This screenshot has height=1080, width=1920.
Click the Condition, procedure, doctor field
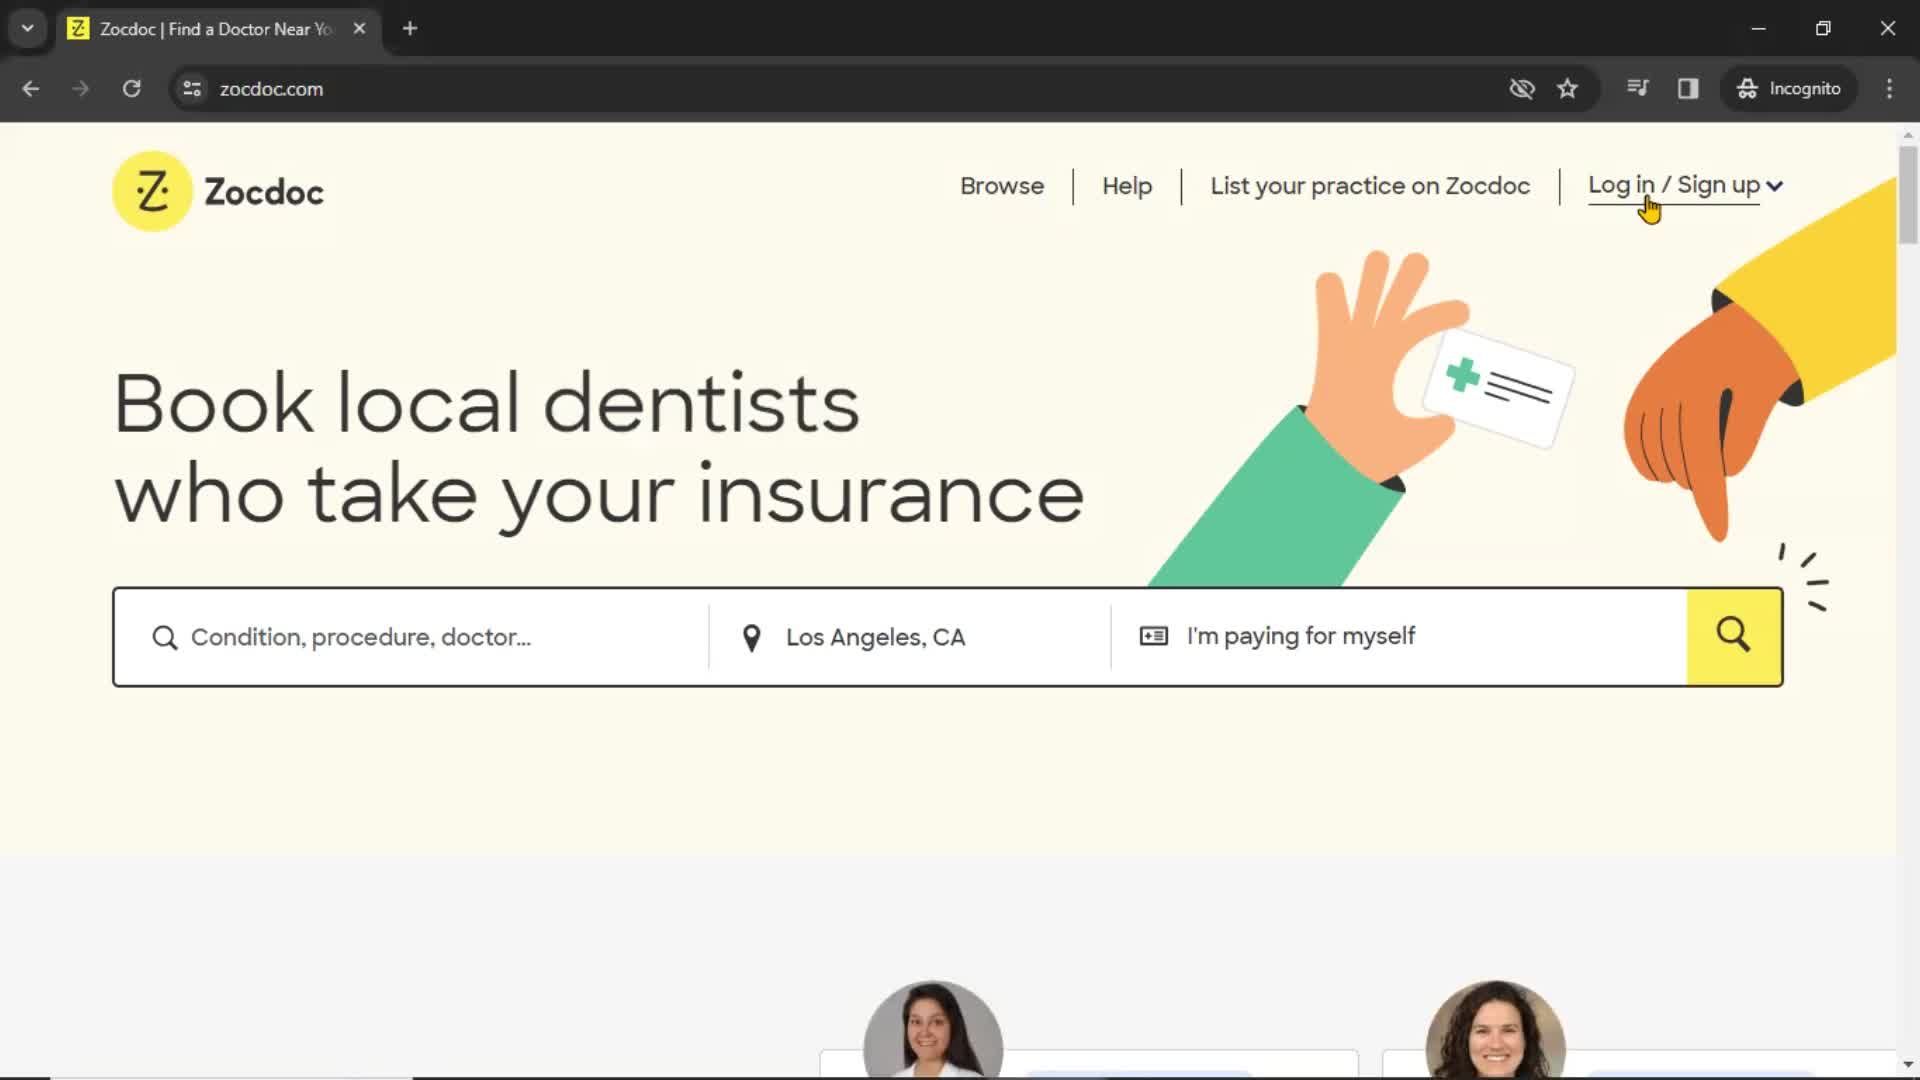point(412,637)
